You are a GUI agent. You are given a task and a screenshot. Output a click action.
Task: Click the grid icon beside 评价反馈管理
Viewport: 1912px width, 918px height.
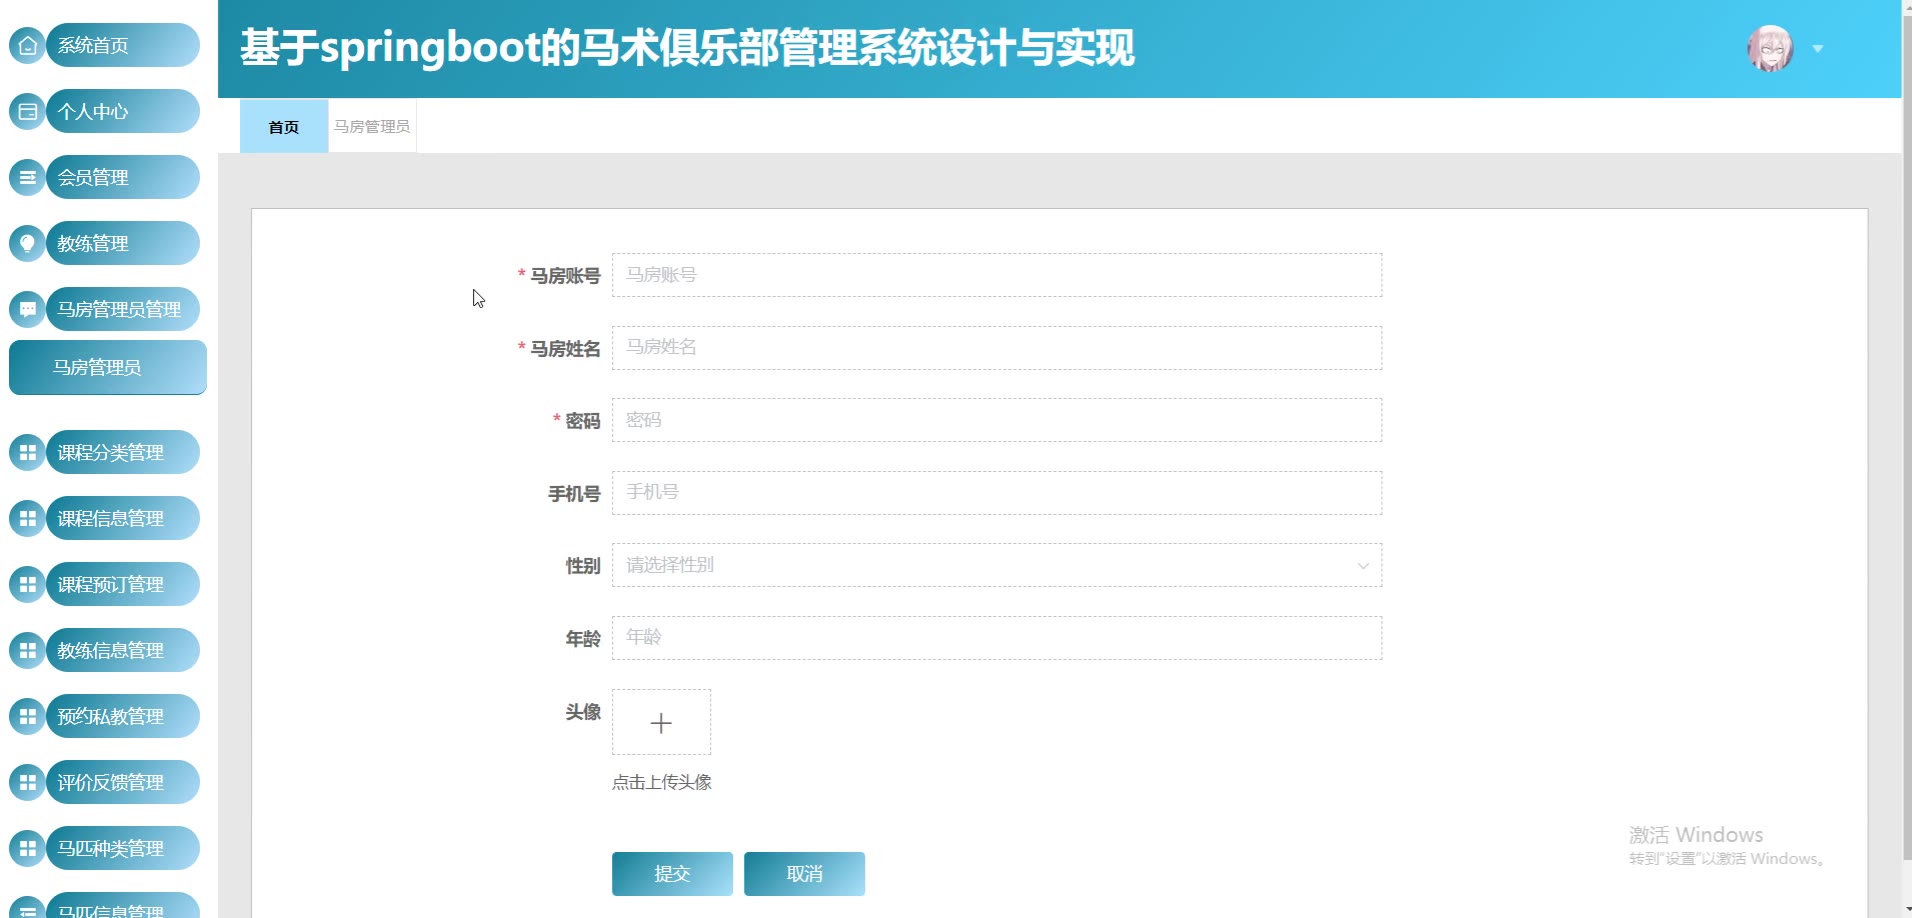[28, 782]
